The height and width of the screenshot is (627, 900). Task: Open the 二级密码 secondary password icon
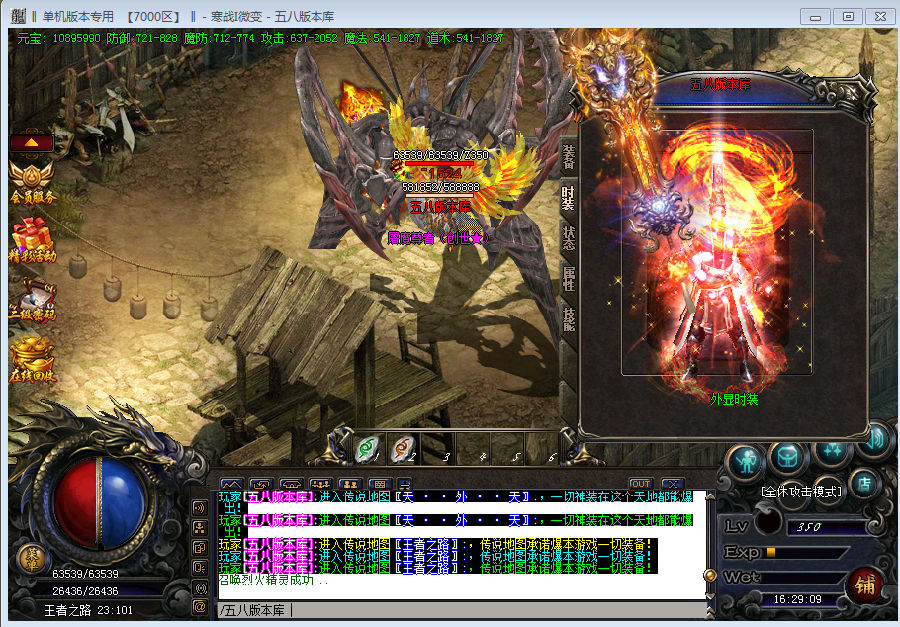[x=32, y=300]
